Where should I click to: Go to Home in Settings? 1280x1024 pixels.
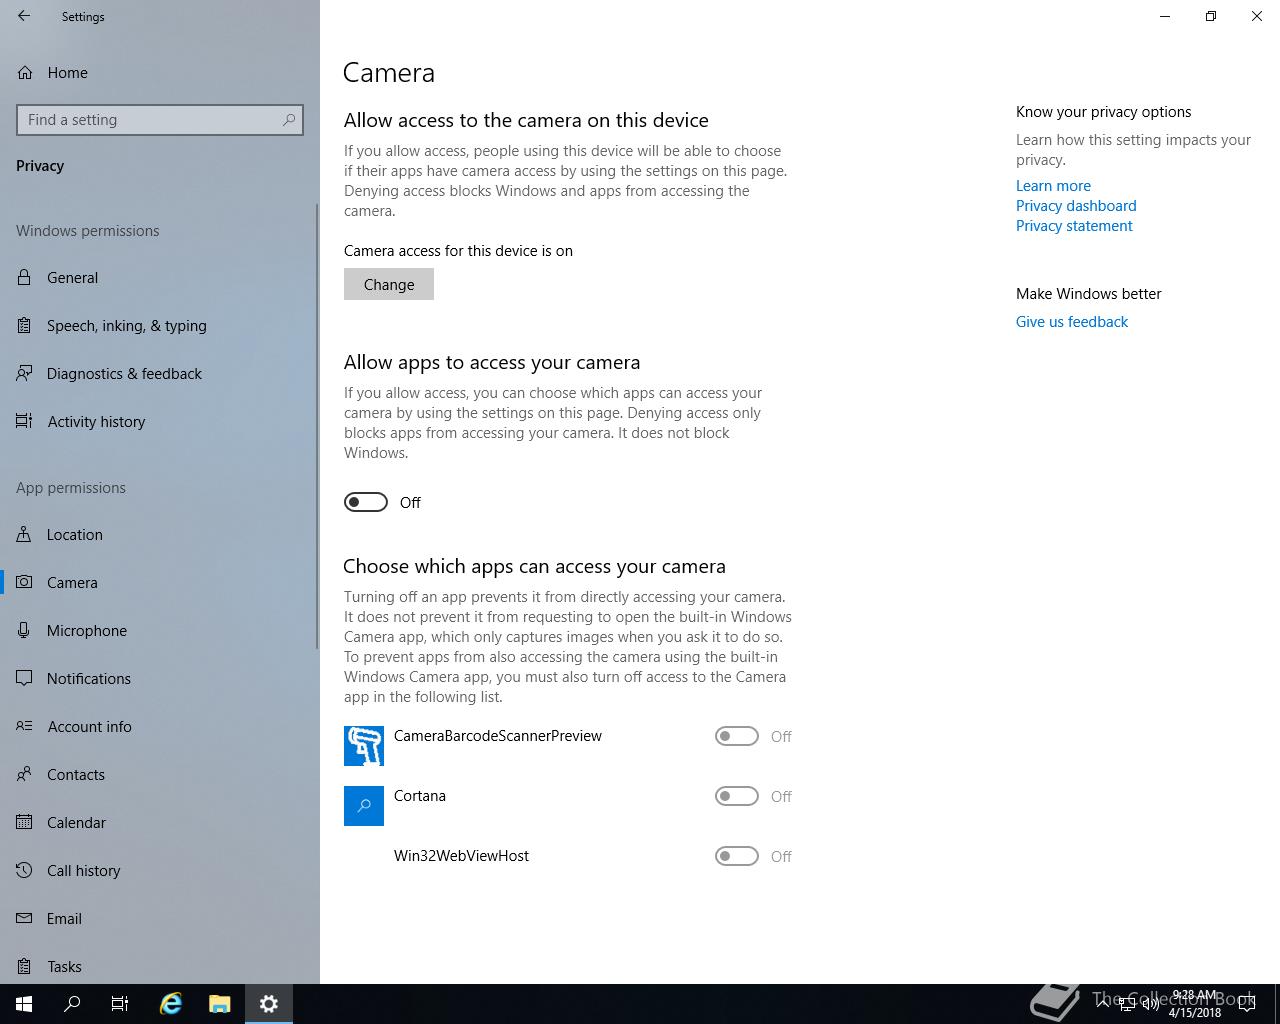pyautogui.click(x=67, y=72)
